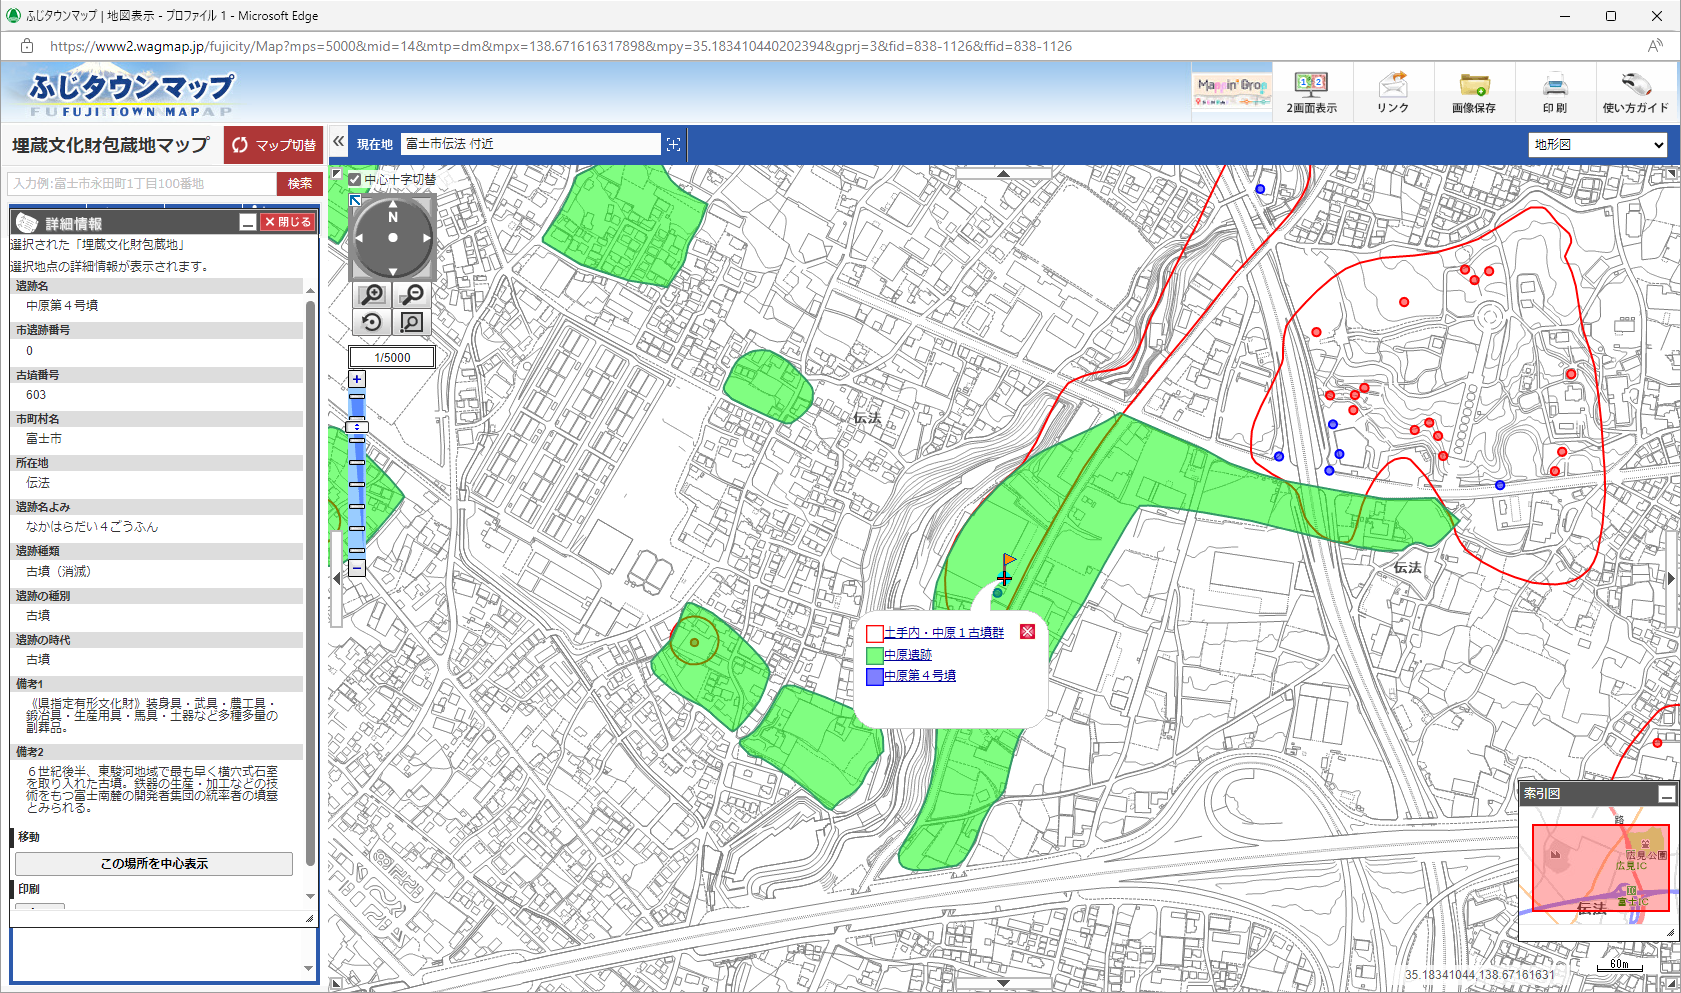Select 中原遺跡 in the map popup

[x=908, y=655]
